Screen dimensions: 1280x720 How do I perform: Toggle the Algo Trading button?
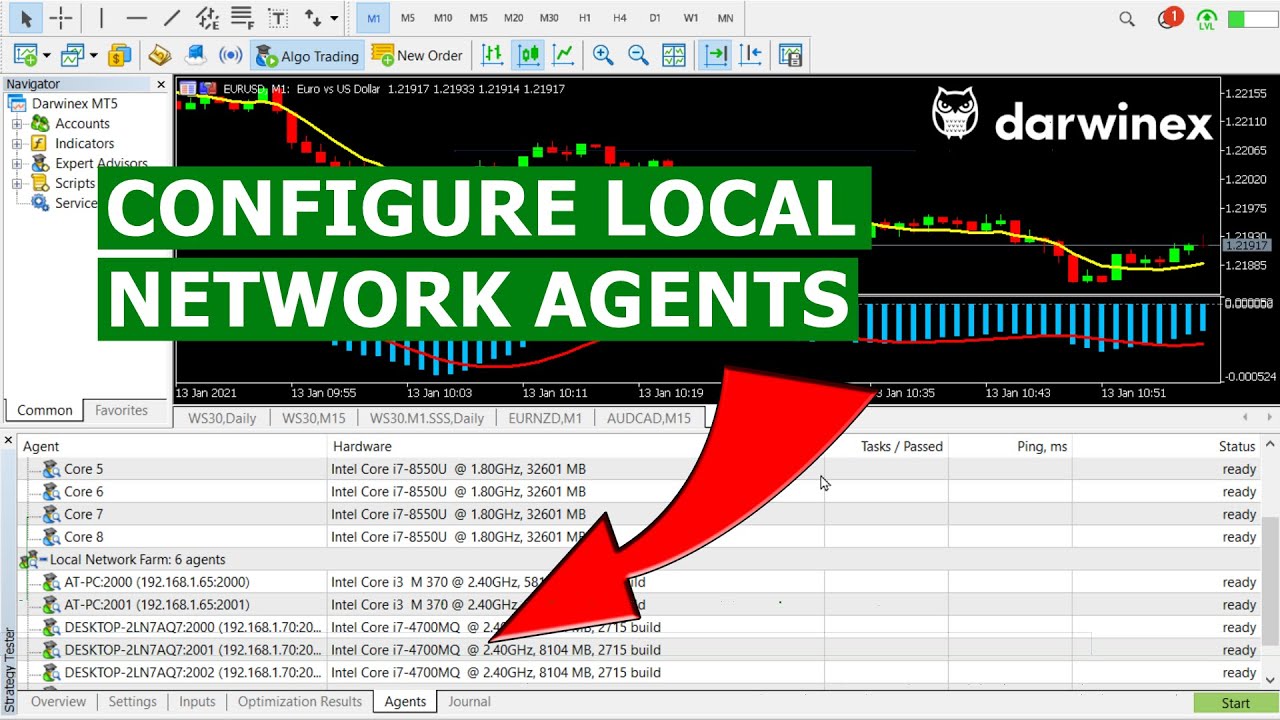click(x=306, y=56)
